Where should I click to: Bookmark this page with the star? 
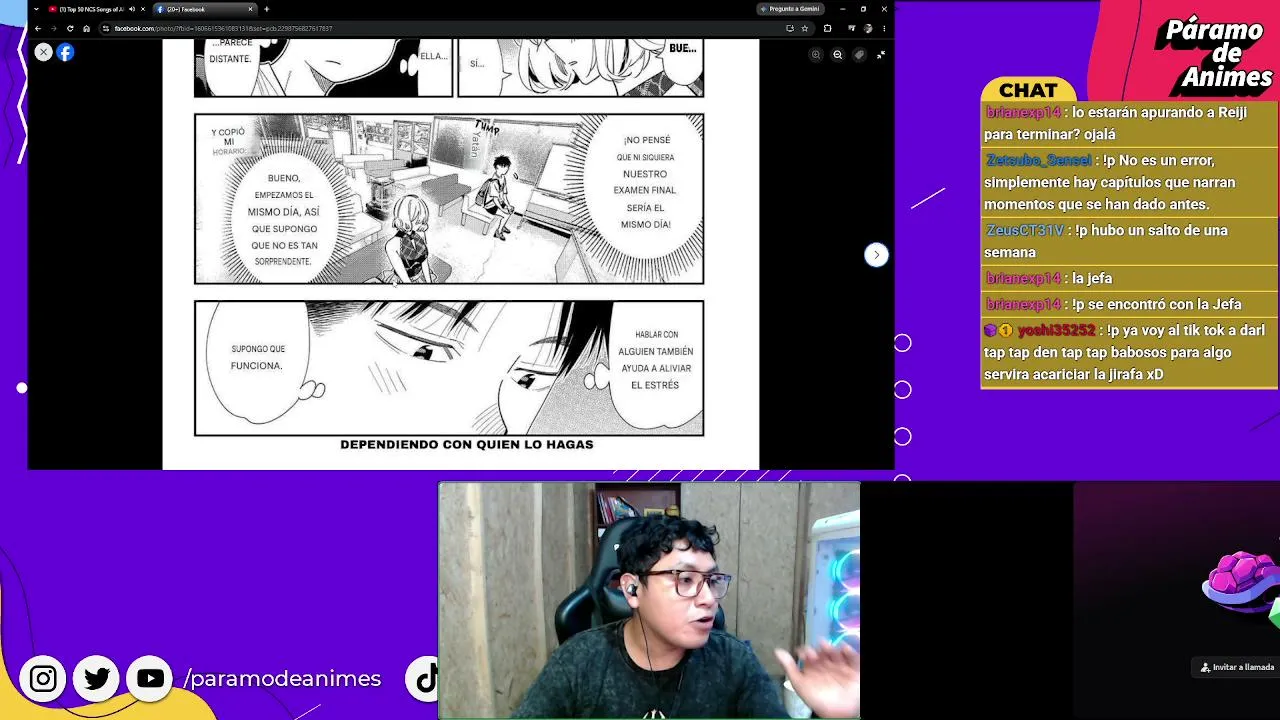tap(804, 28)
